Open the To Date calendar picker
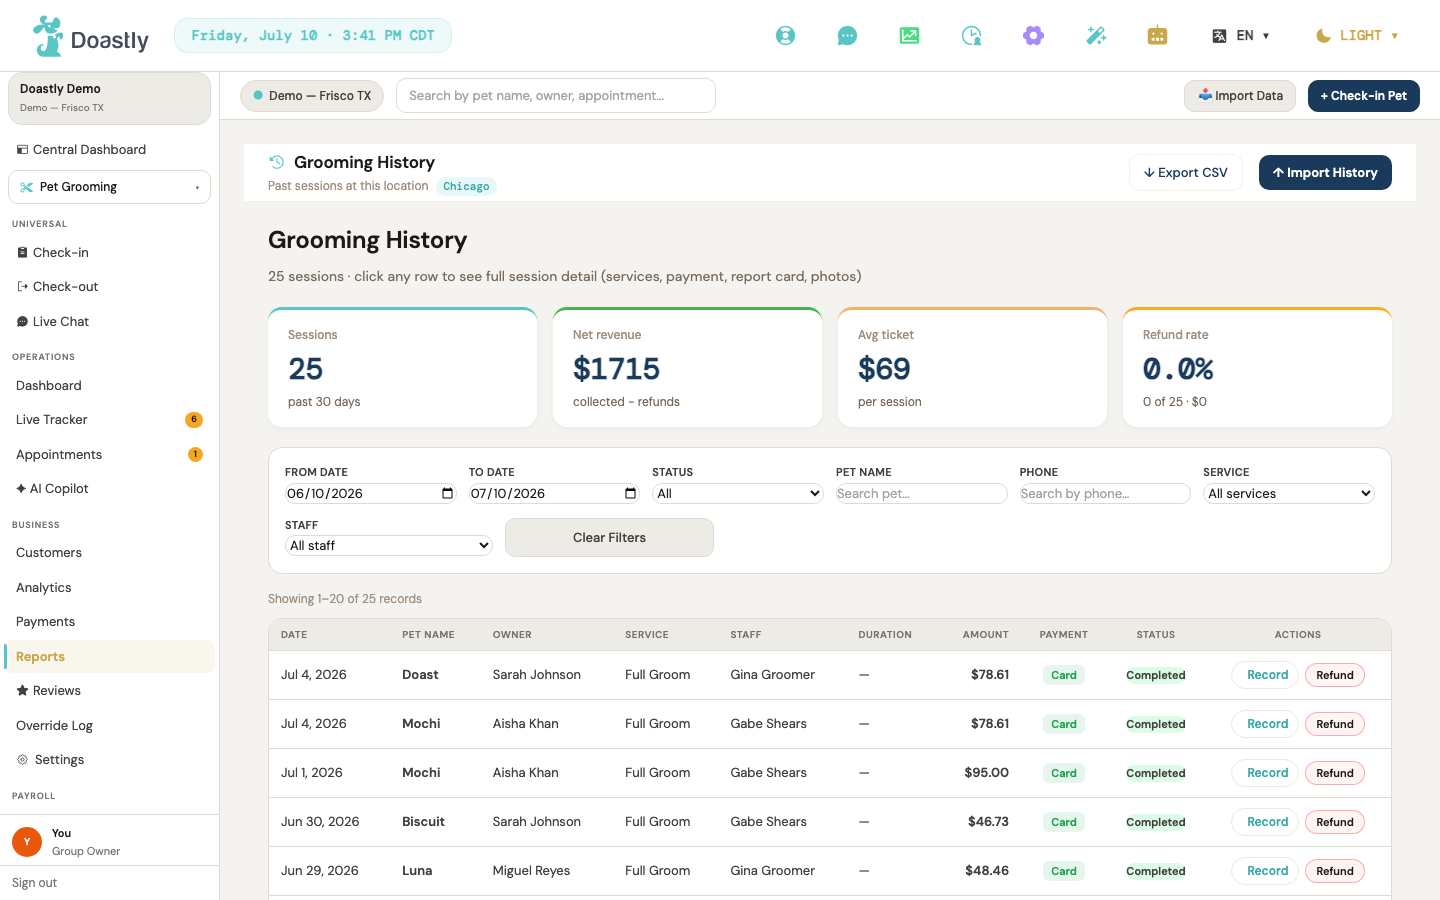1440x900 pixels. point(630,493)
